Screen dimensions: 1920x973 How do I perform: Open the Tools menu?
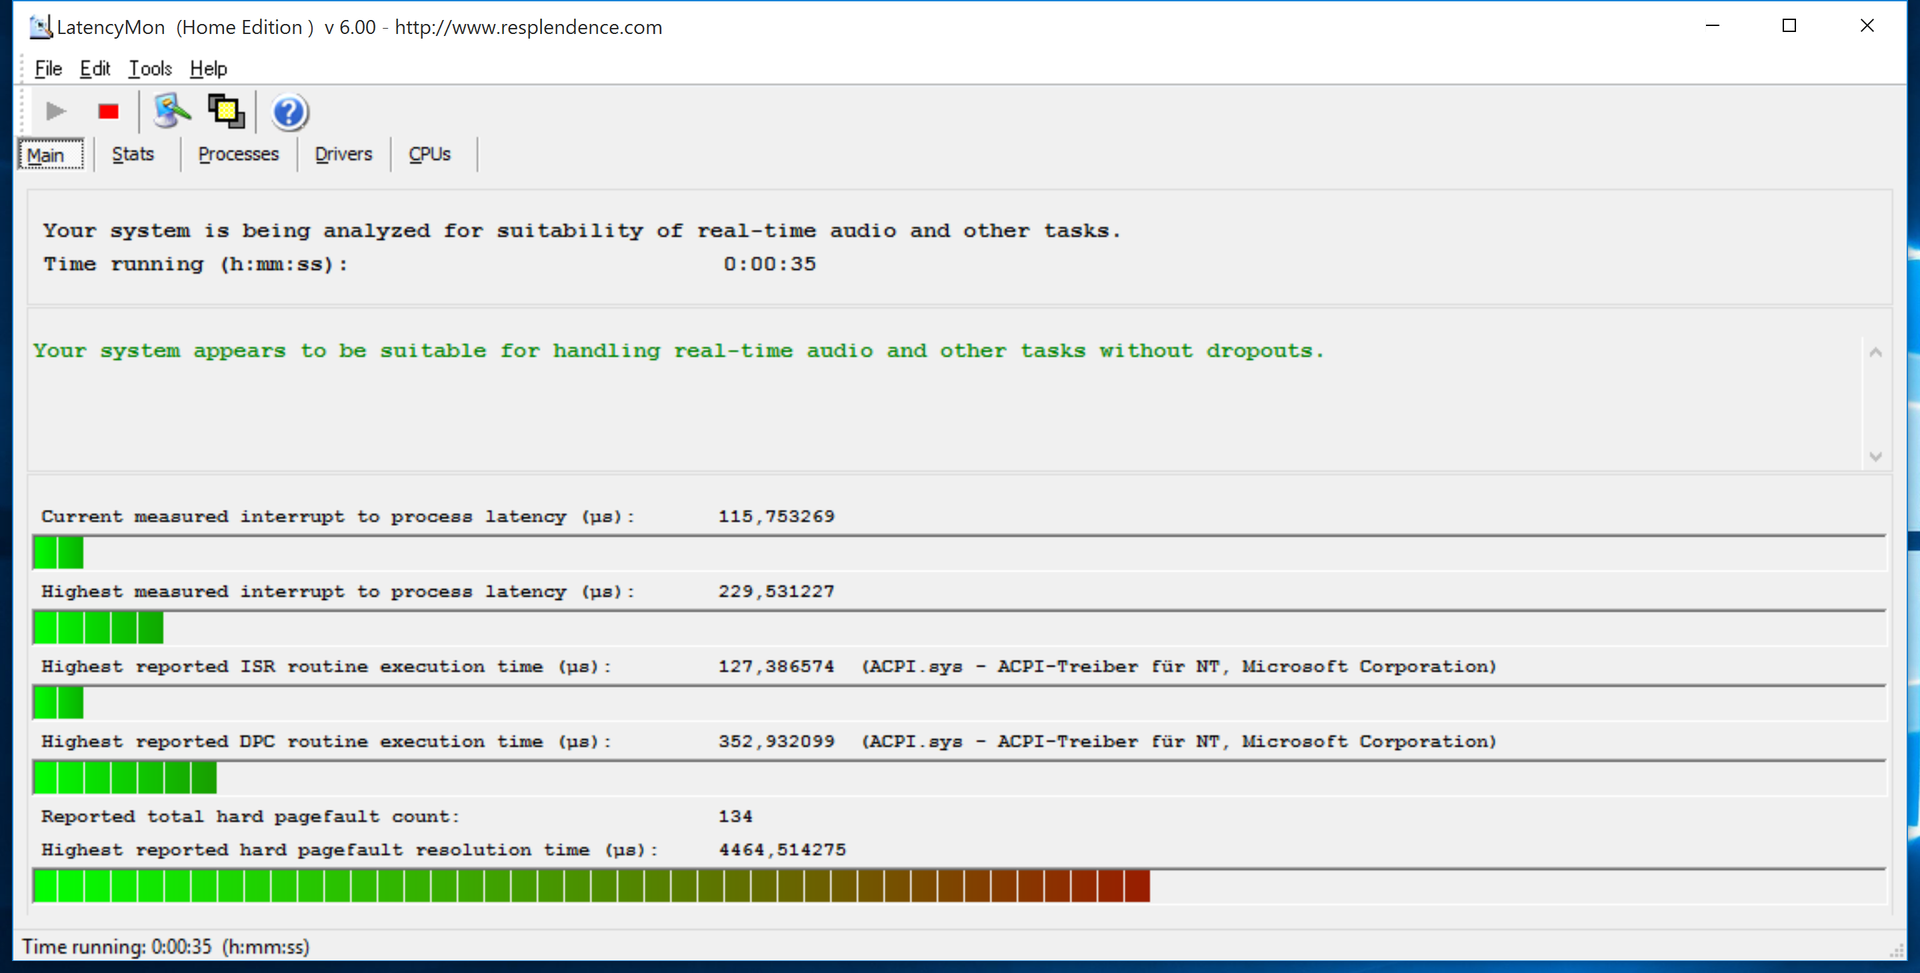pyautogui.click(x=150, y=68)
